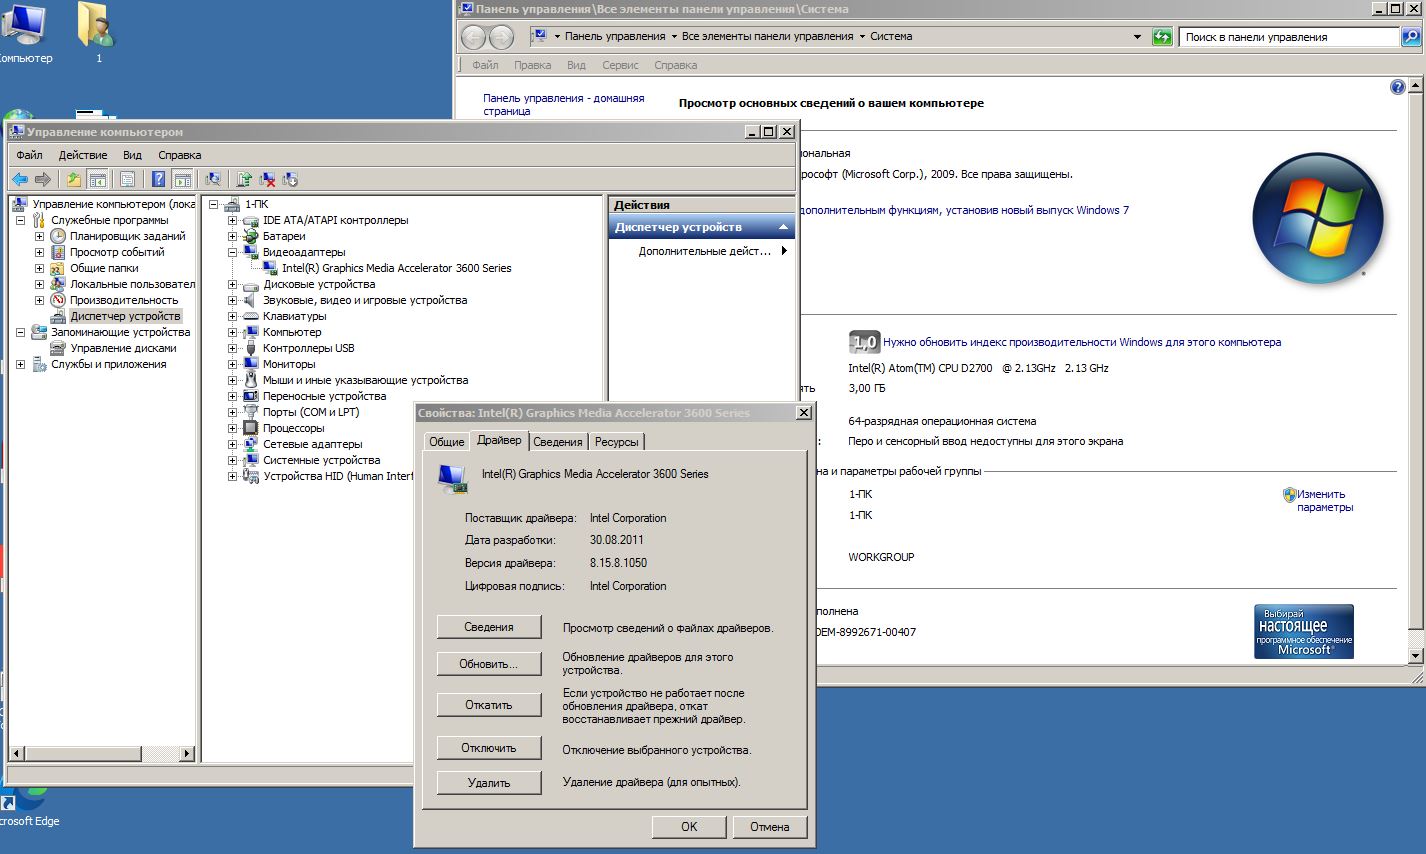Collapse the Видеоадаптеры category
This screenshot has height=854, width=1426.
tap(232, 252)
